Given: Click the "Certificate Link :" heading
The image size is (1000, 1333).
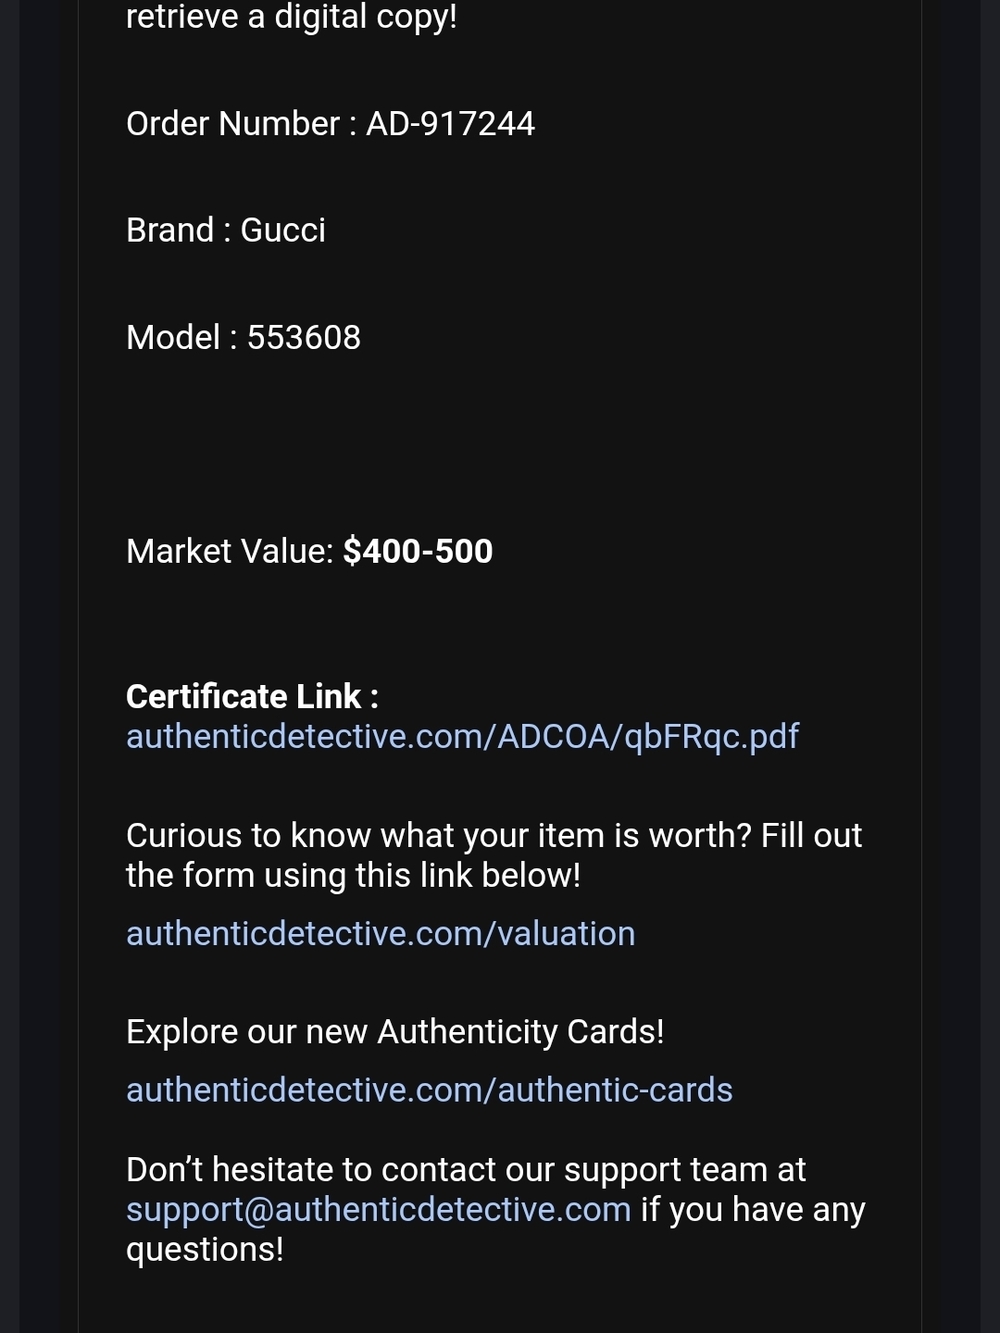Looking at the screenshot, I should pos(252,697).
